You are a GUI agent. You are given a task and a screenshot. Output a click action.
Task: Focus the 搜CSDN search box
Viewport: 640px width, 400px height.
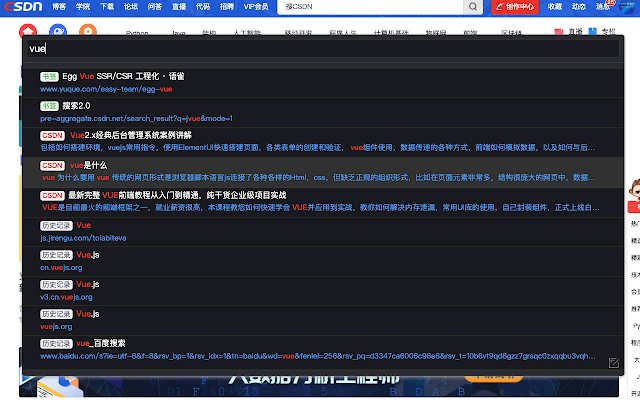pos(370,7)
